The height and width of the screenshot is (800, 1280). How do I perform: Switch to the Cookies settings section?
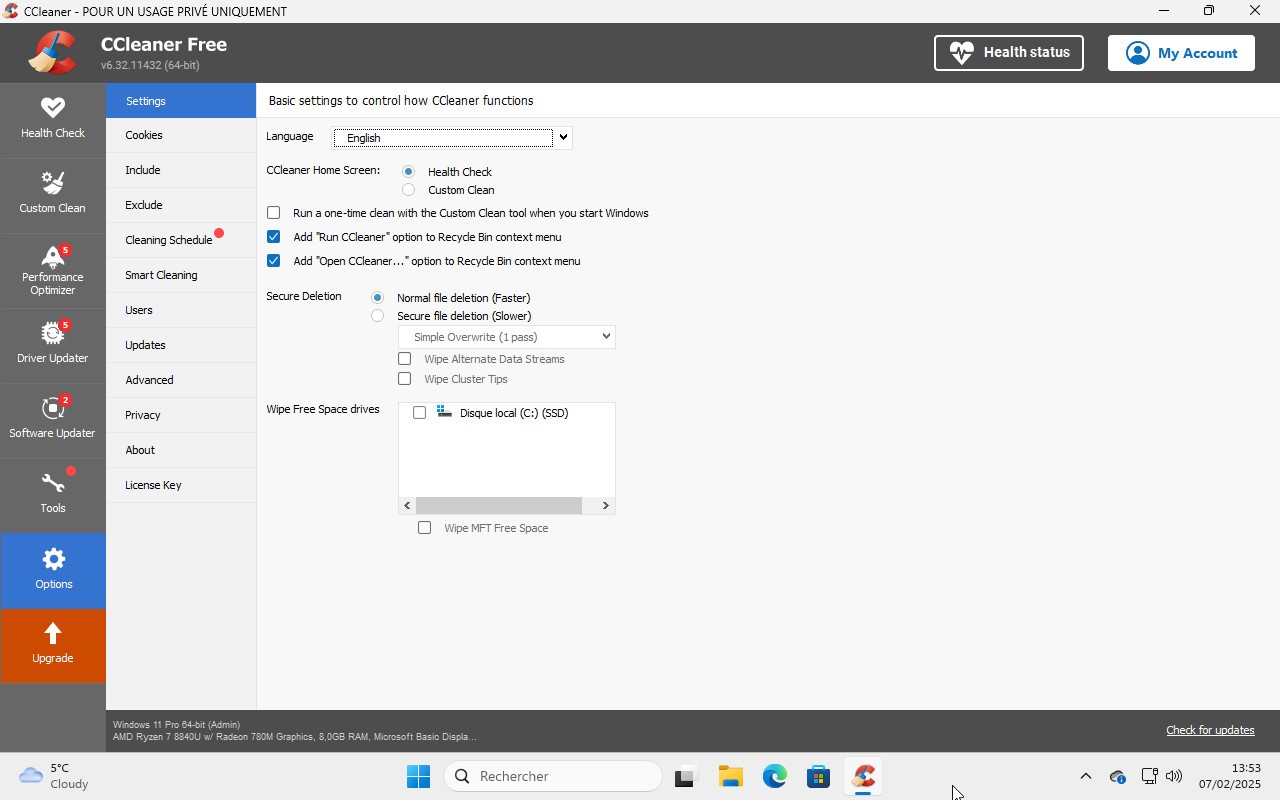pyautogui.click(x=144, y=134)
